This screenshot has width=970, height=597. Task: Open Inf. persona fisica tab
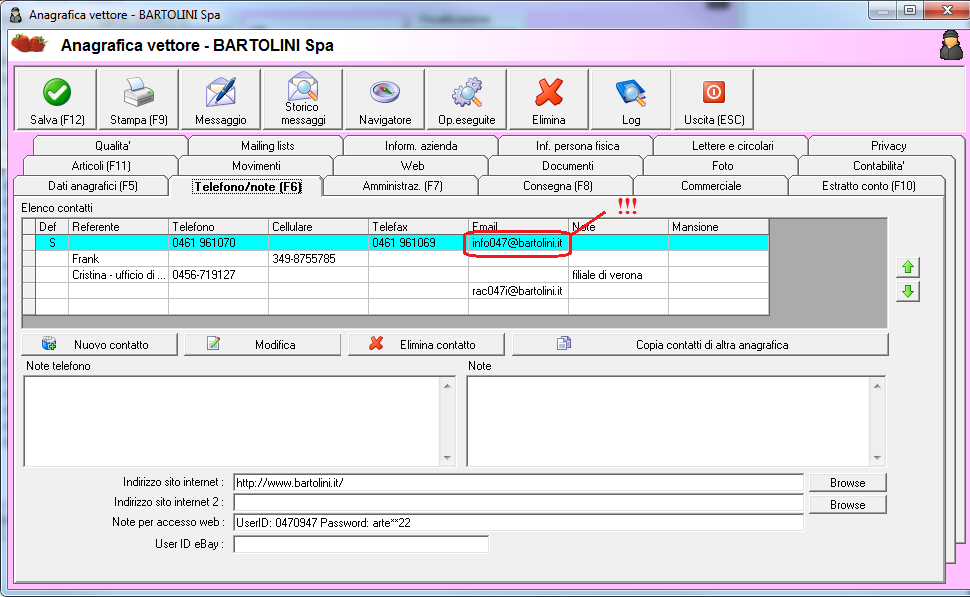pyautogui.click(x=577, y=146)
